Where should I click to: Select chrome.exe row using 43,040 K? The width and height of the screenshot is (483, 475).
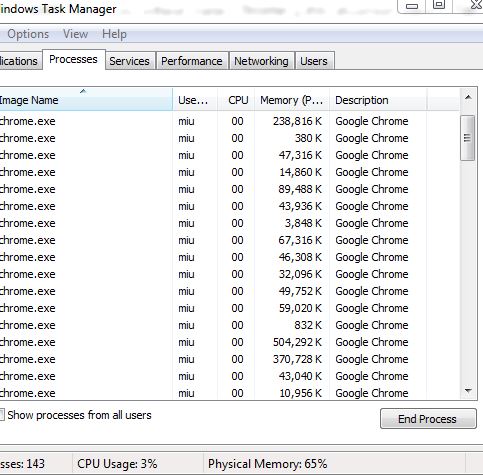[x=230, y=376]
